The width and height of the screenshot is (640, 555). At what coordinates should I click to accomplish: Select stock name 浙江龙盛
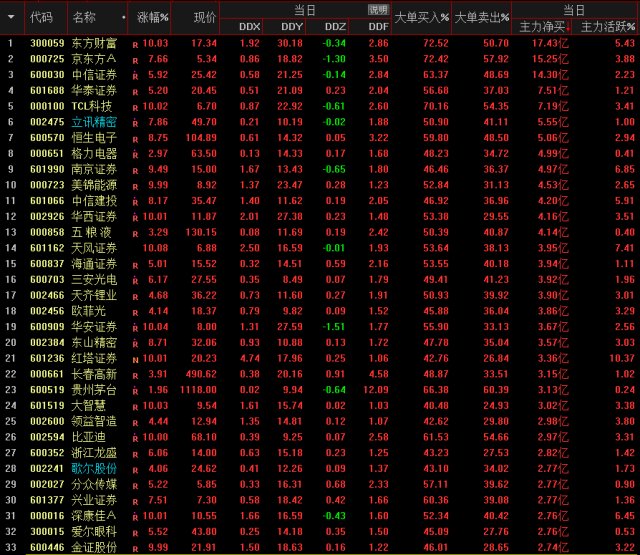(x=94, y=453)
